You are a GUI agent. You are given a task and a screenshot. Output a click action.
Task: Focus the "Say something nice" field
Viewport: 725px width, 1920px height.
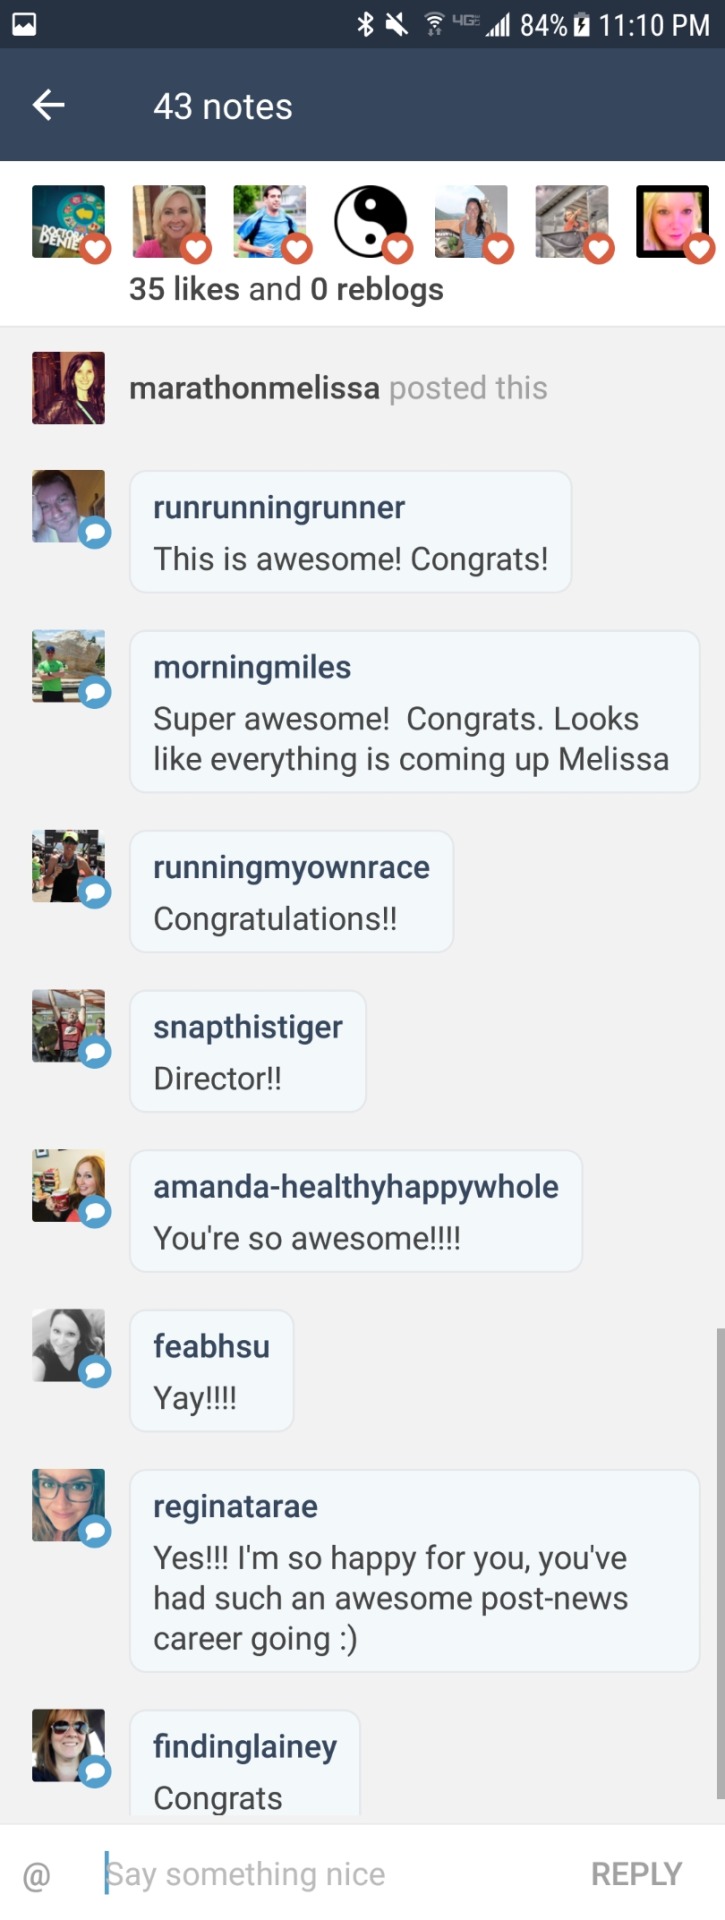point(300,1874)
